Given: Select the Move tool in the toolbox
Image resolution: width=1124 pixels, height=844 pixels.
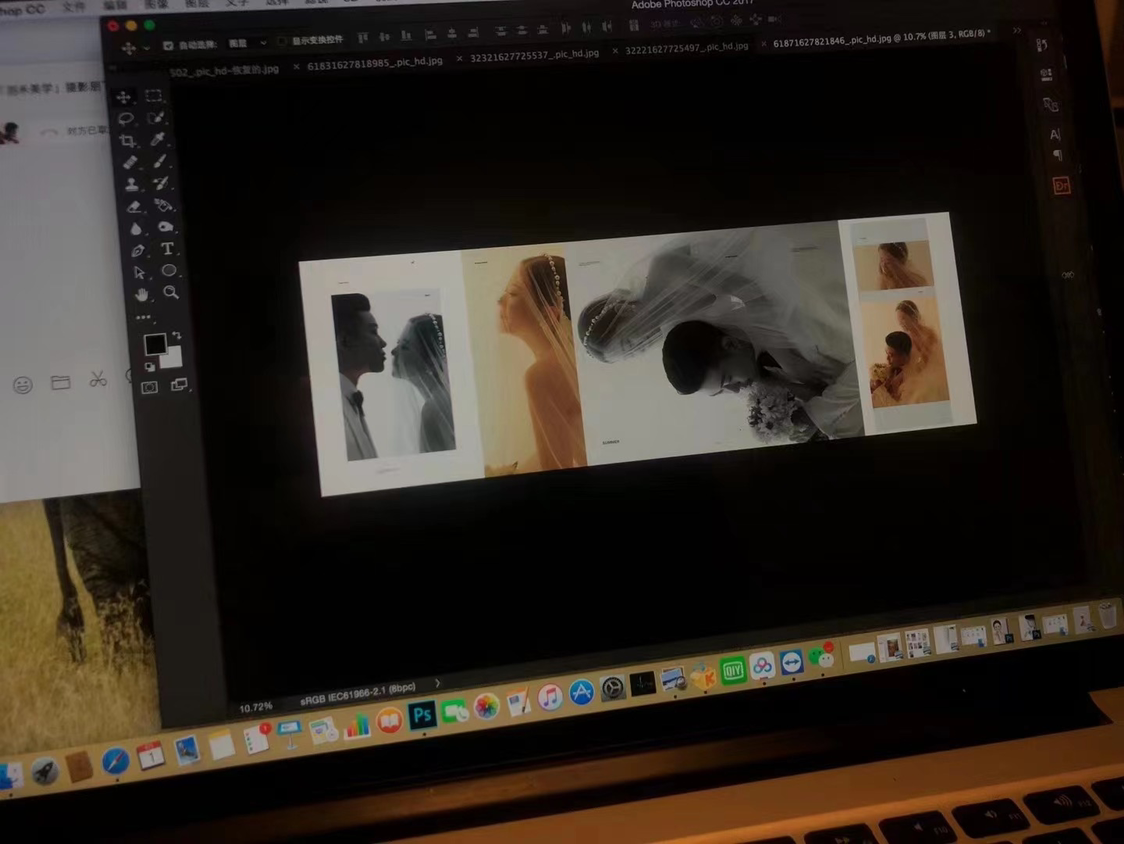Looking at the screenshot, I should coord(123,97).
